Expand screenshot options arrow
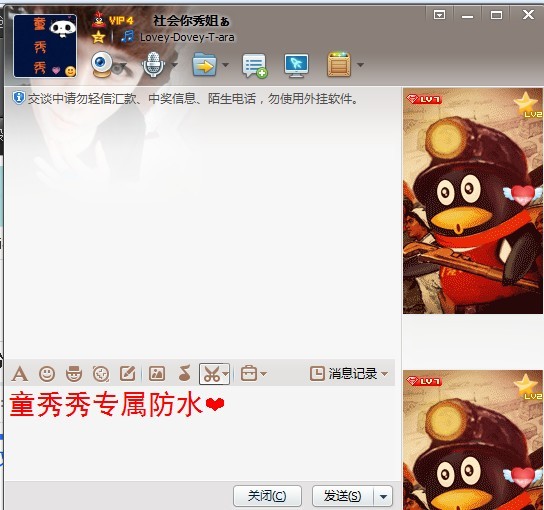The width and height of the screenshot is (544, 510). (x=226, y=374)
